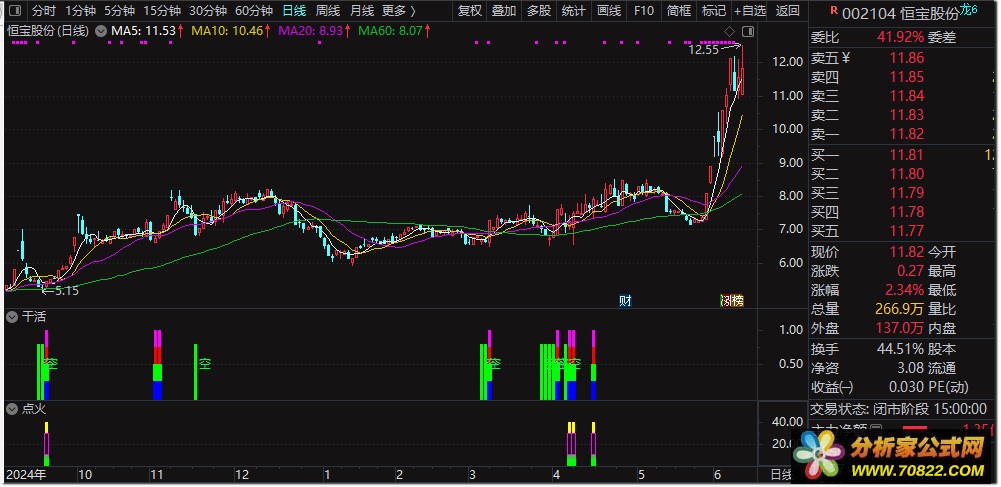The width and height of the screenshot is (1001, 487).
Task: Click the 复权 button
Action: 469,11
